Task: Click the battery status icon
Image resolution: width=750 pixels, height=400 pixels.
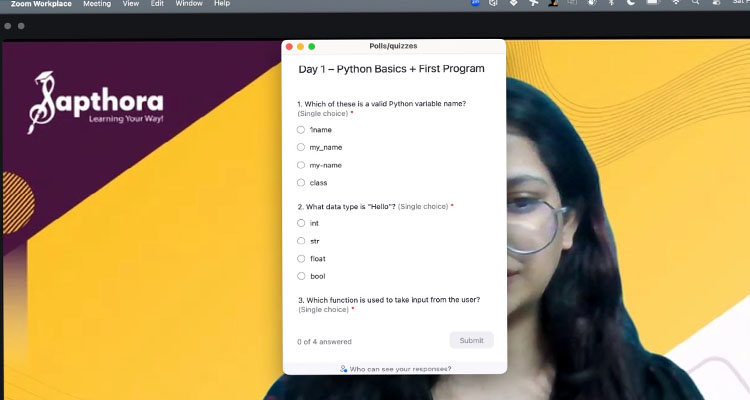Action: click(x=653, y=4)
